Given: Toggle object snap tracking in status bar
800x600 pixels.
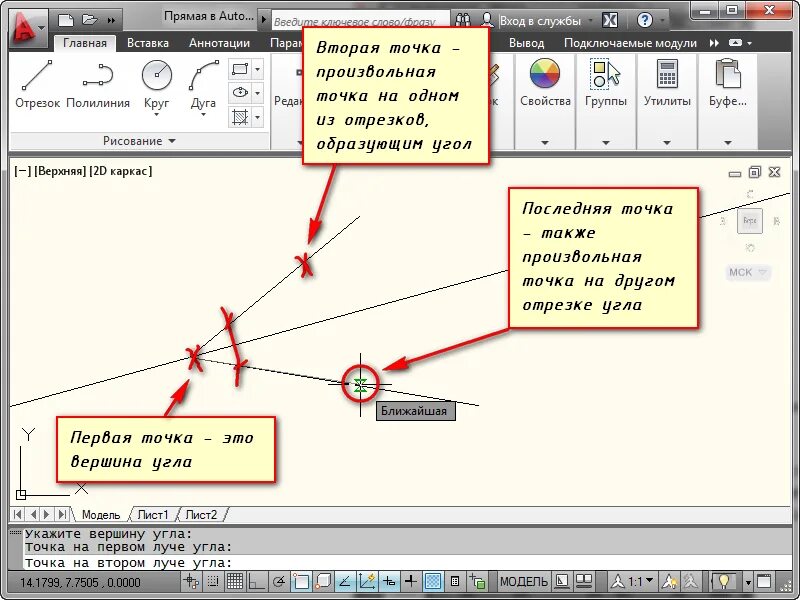Looking at the screenshot, I should (345, 582).
